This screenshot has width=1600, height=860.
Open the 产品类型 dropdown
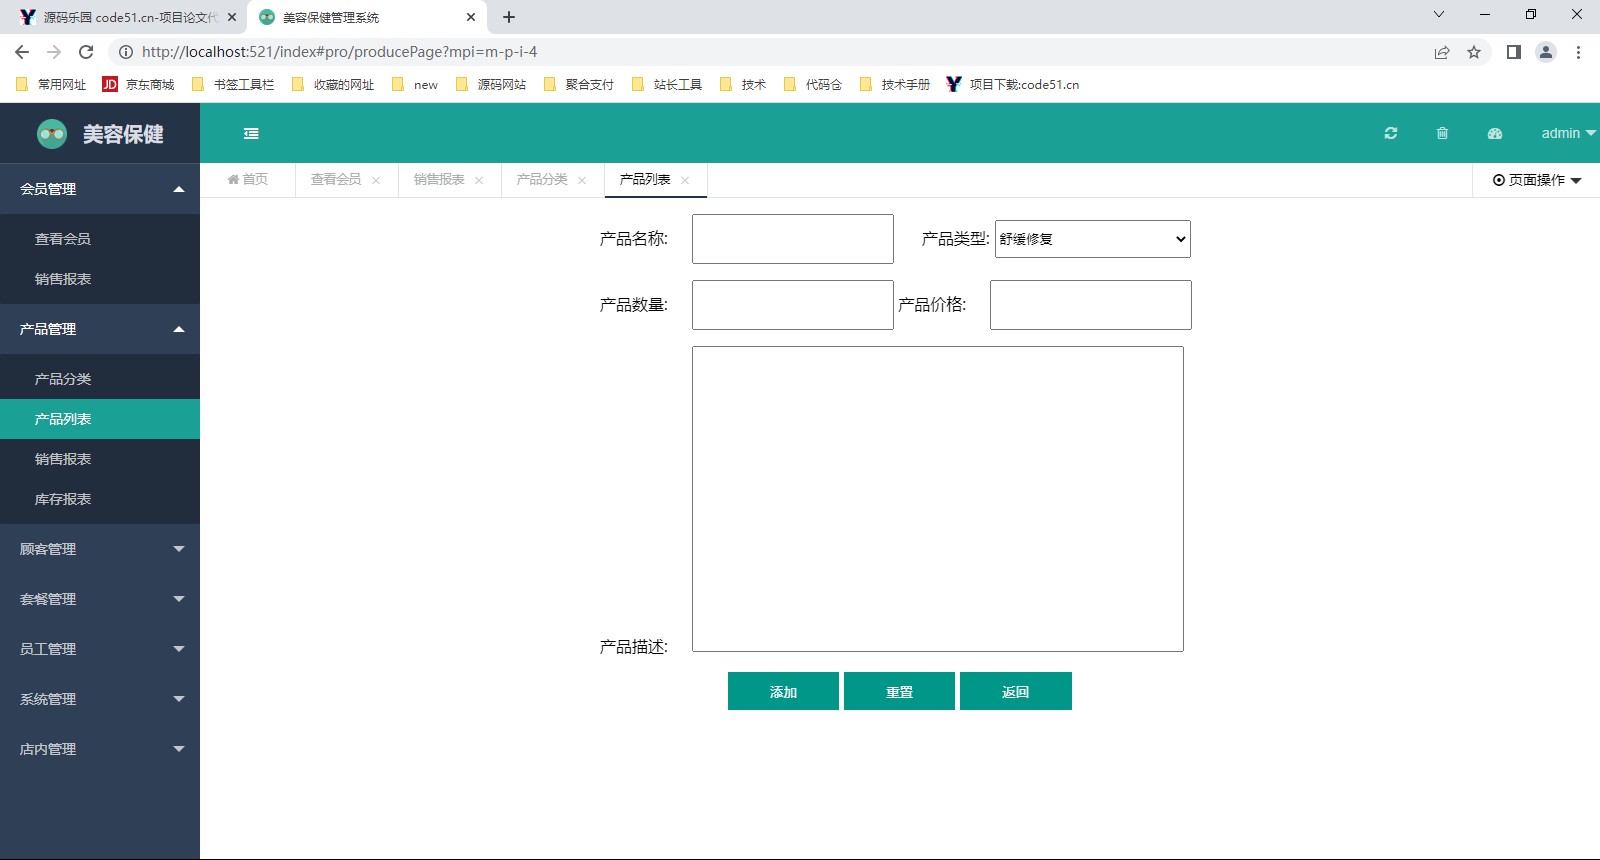(x=1093, y=239)
